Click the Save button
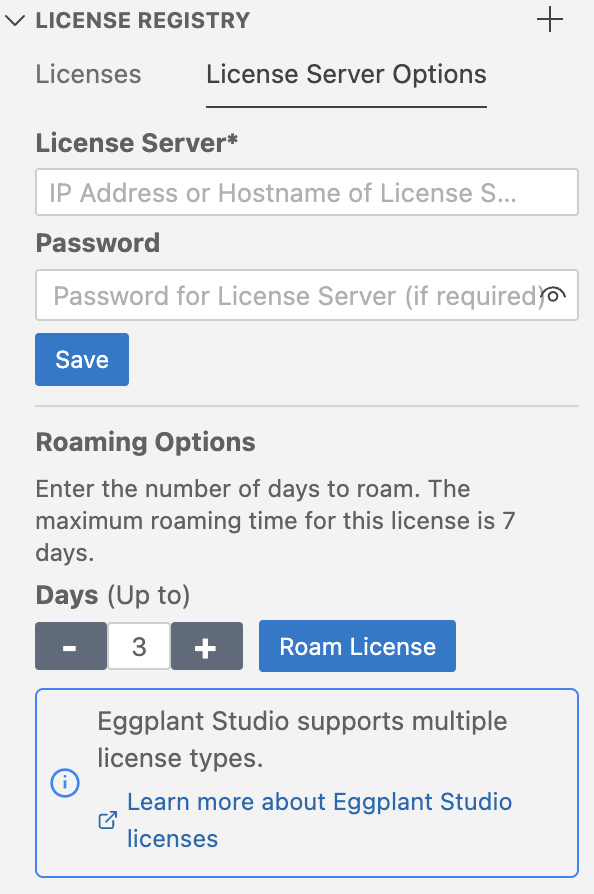Viewport: 594px width, 894px height. click(x=81, y=360)
